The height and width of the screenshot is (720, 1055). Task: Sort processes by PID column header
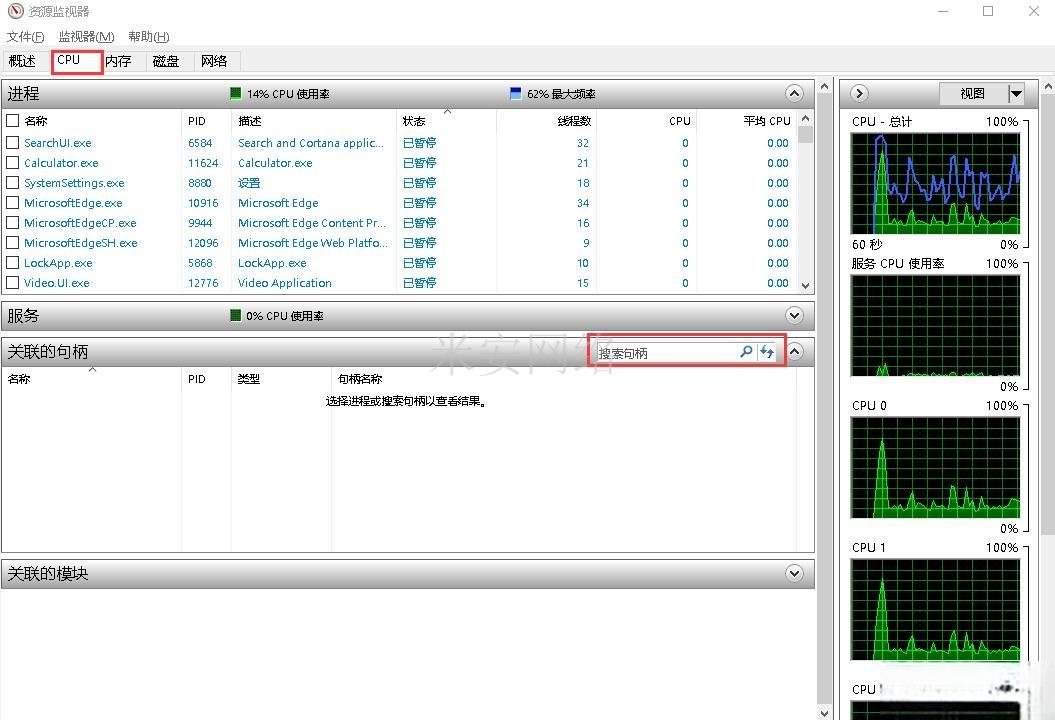196,121
